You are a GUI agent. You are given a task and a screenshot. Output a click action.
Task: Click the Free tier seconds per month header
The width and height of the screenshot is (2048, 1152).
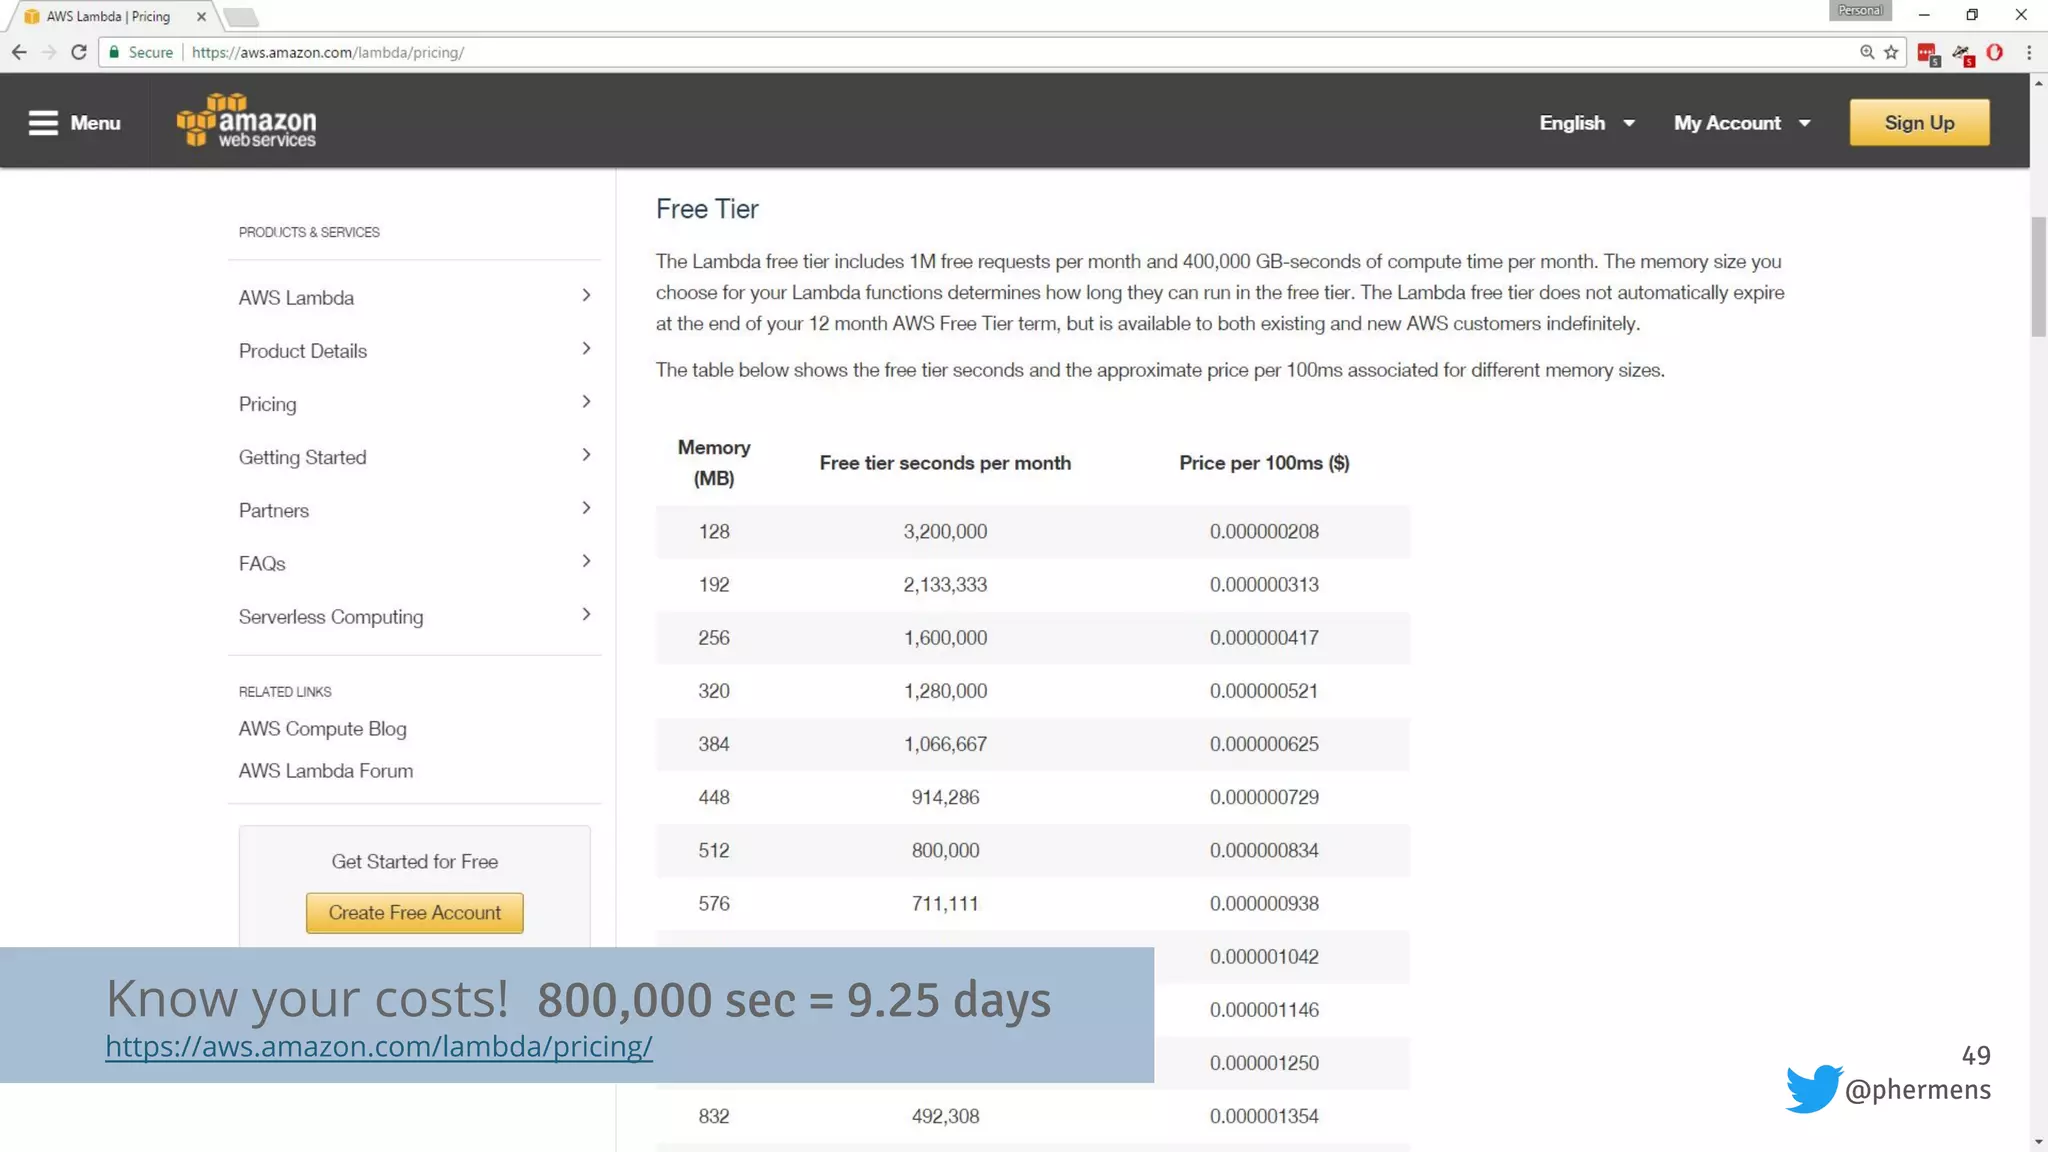pos(945,462)
